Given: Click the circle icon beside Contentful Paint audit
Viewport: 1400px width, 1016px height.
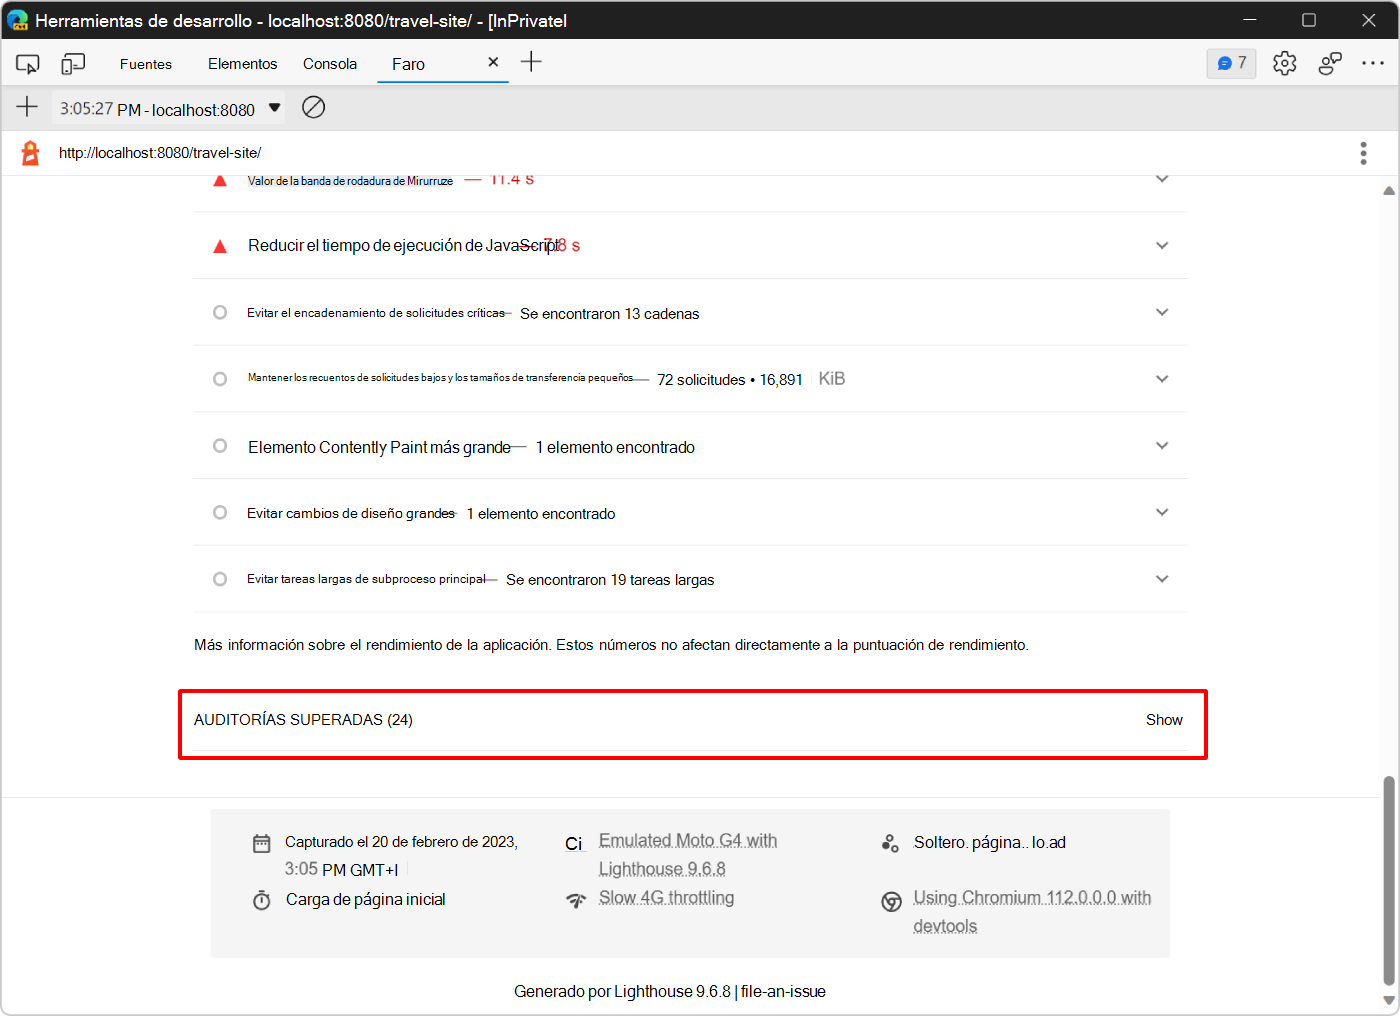Looking at the screenshot, I should [220, 446].
